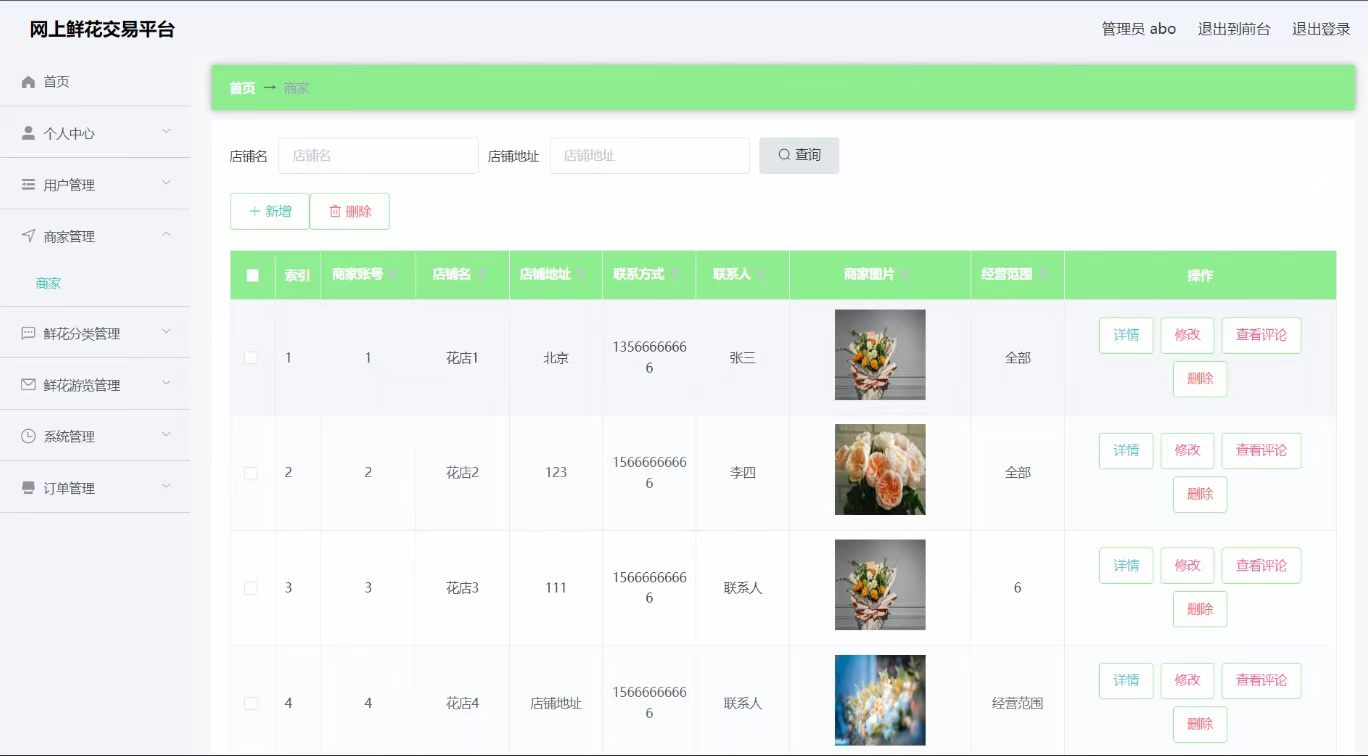The width and height of the screenshot is (1368, 756).
Task: Click the 管理员 abo account label
Action: 1139,29
